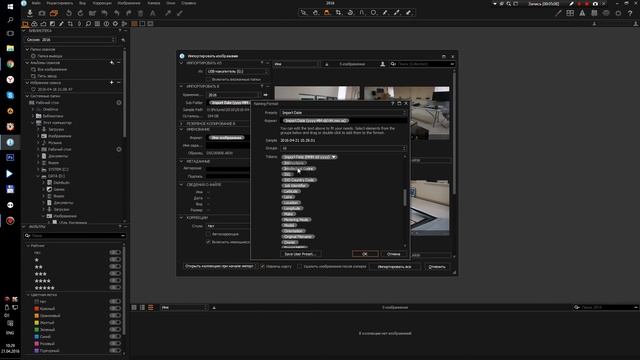The width and height of the screenshot is (640, 360).
Task: Click 'Открыть коллекцию при начале импорта' button
Action: (x=219, y=267)
